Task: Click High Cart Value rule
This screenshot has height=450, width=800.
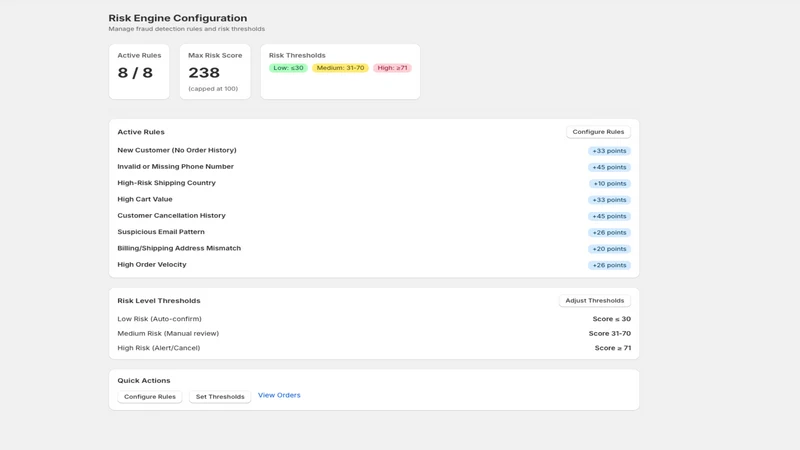Action: tap(145, 199)
